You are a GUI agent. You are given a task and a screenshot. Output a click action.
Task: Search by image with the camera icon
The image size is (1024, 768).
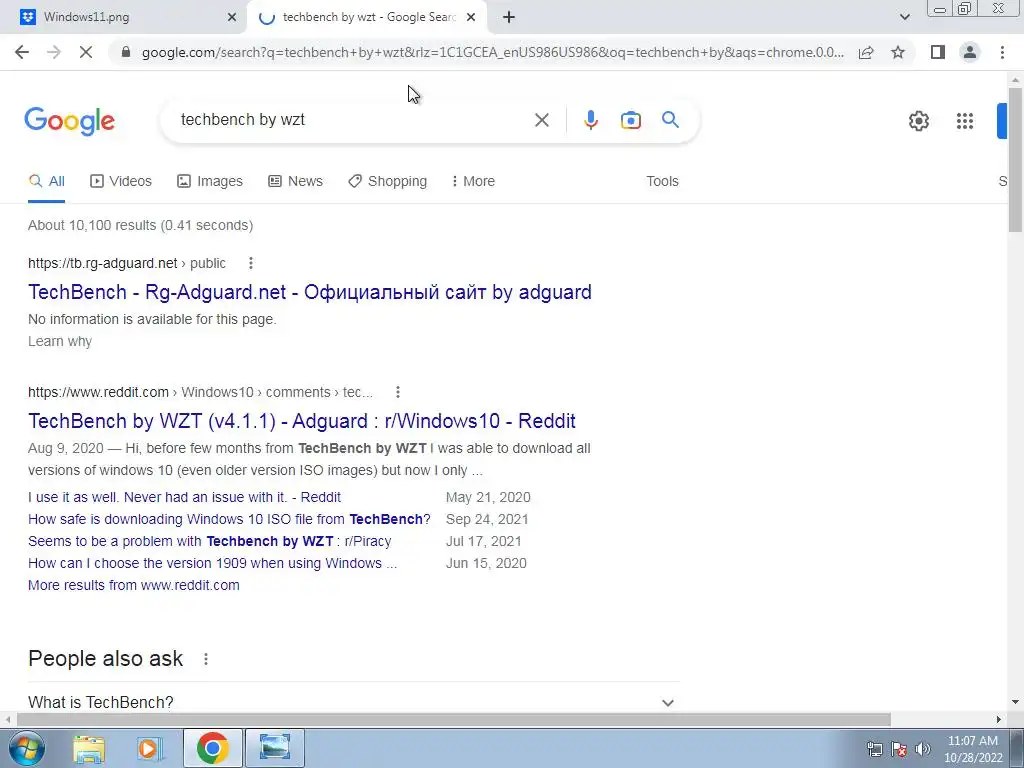click(x=630, y=120)
